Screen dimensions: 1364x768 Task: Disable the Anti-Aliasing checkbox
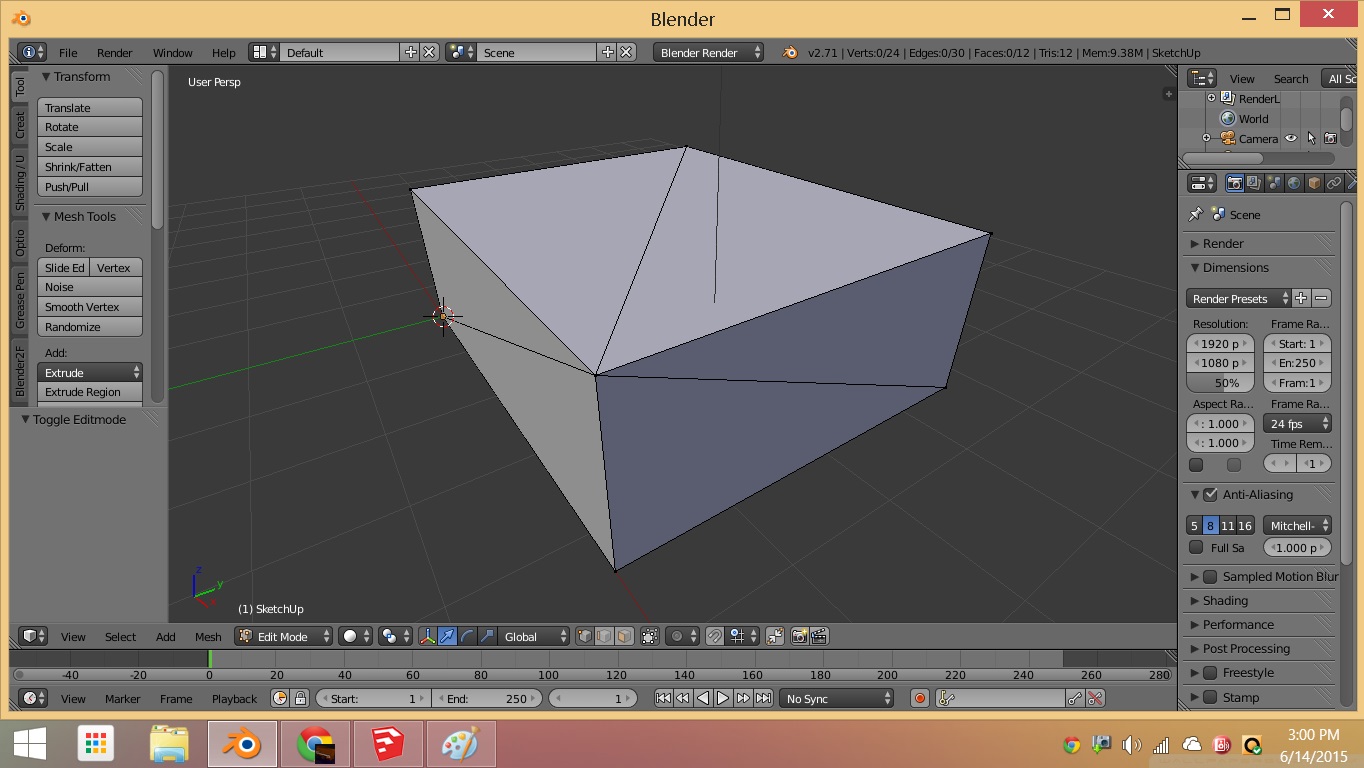click(x=1211, y=494)
